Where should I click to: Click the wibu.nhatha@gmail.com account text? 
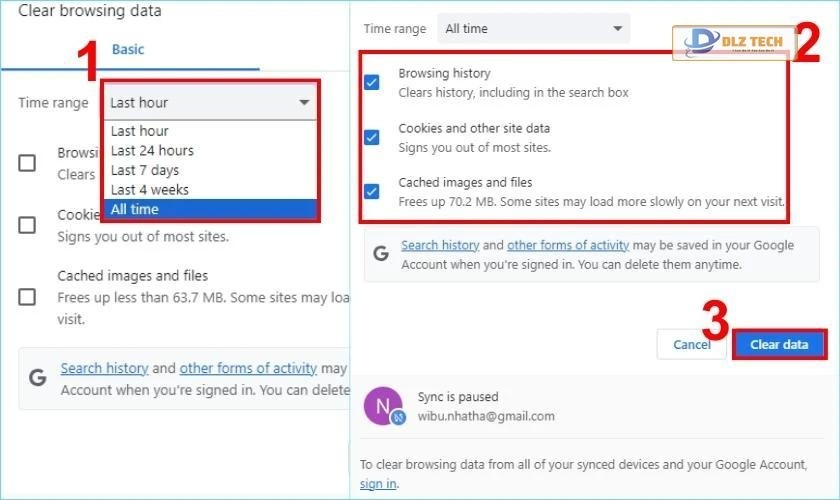[486, 416]
